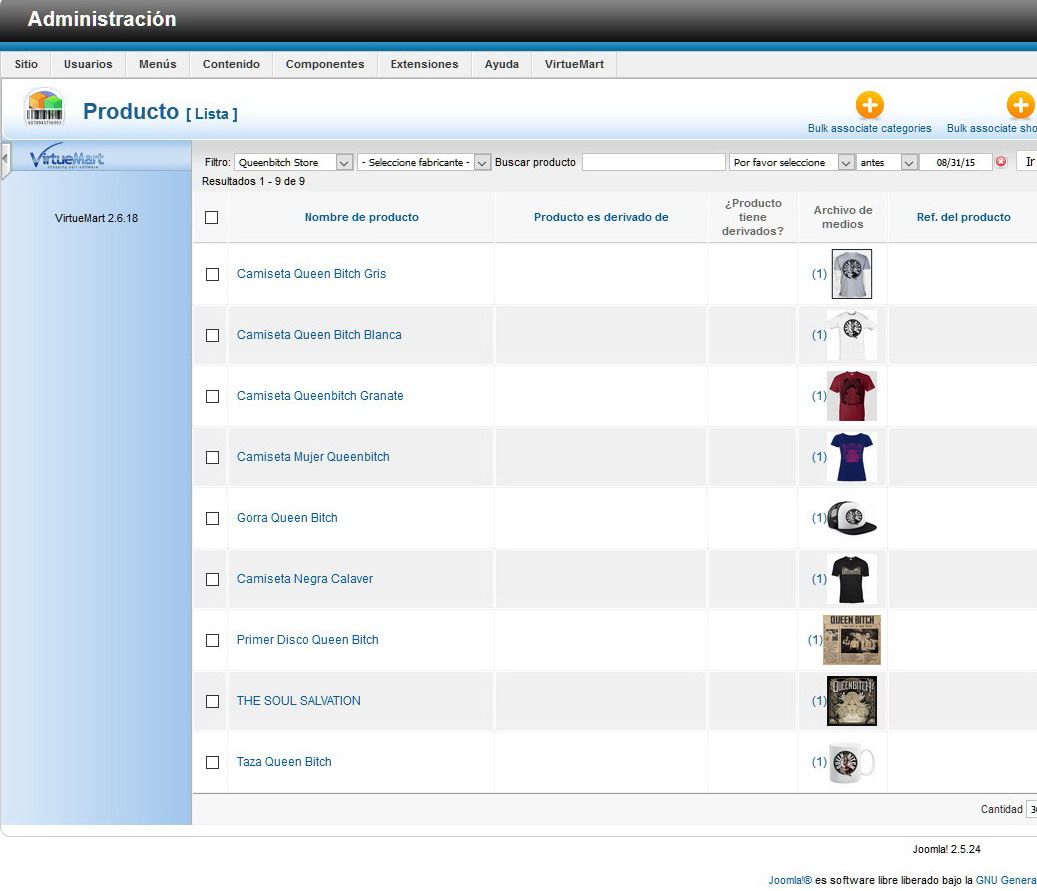
Task: Click the 08/31/15 date field
Action: [955, 162]
